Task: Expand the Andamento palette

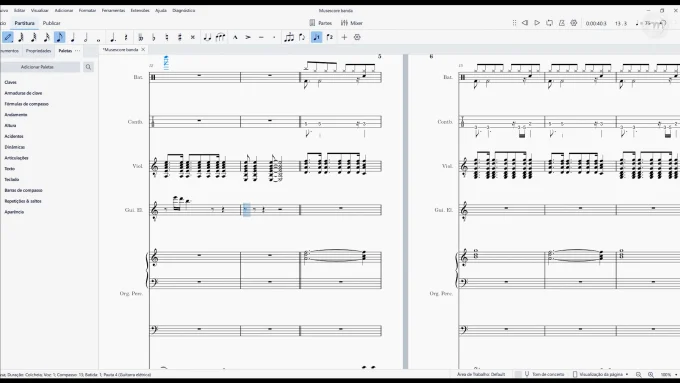Action: [16, 115]
